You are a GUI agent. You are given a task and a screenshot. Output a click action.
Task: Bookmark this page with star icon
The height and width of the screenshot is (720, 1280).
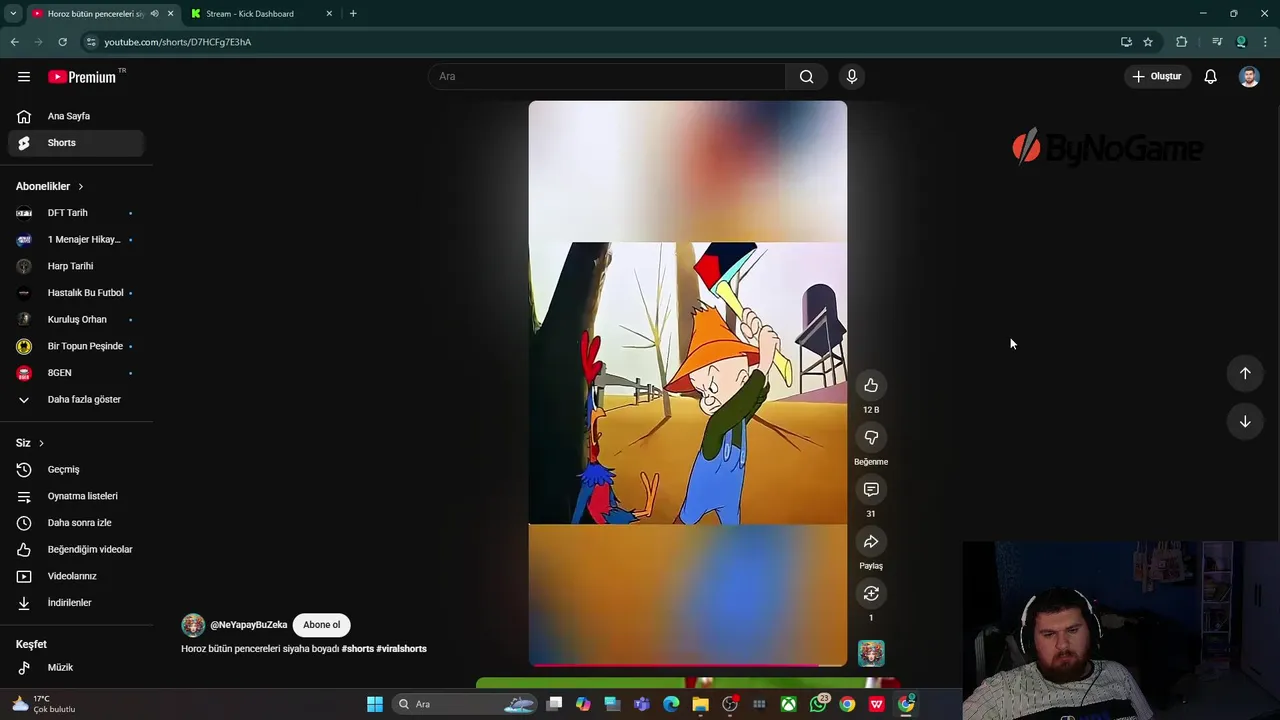[x=1148, y=42]
